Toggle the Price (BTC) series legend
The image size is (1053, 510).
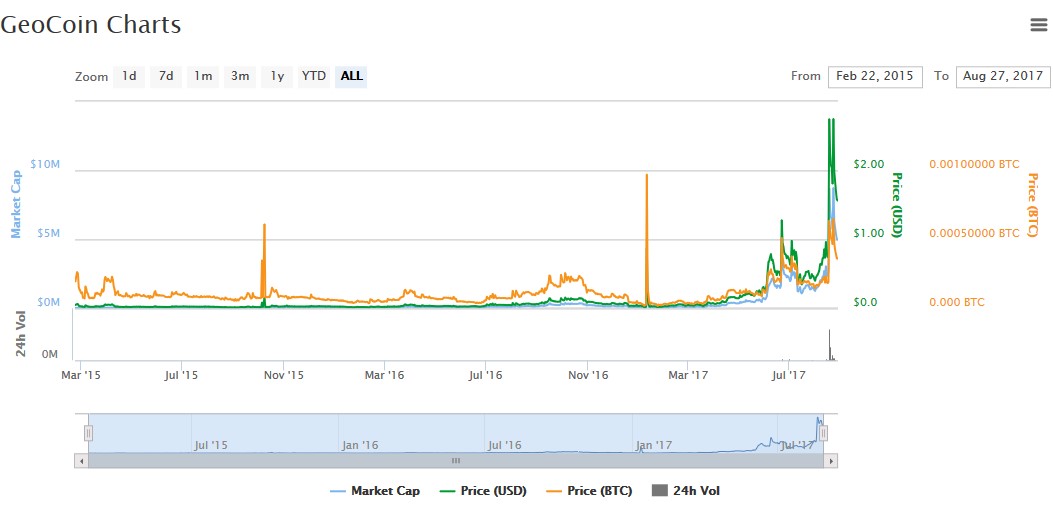click(589, 491)
